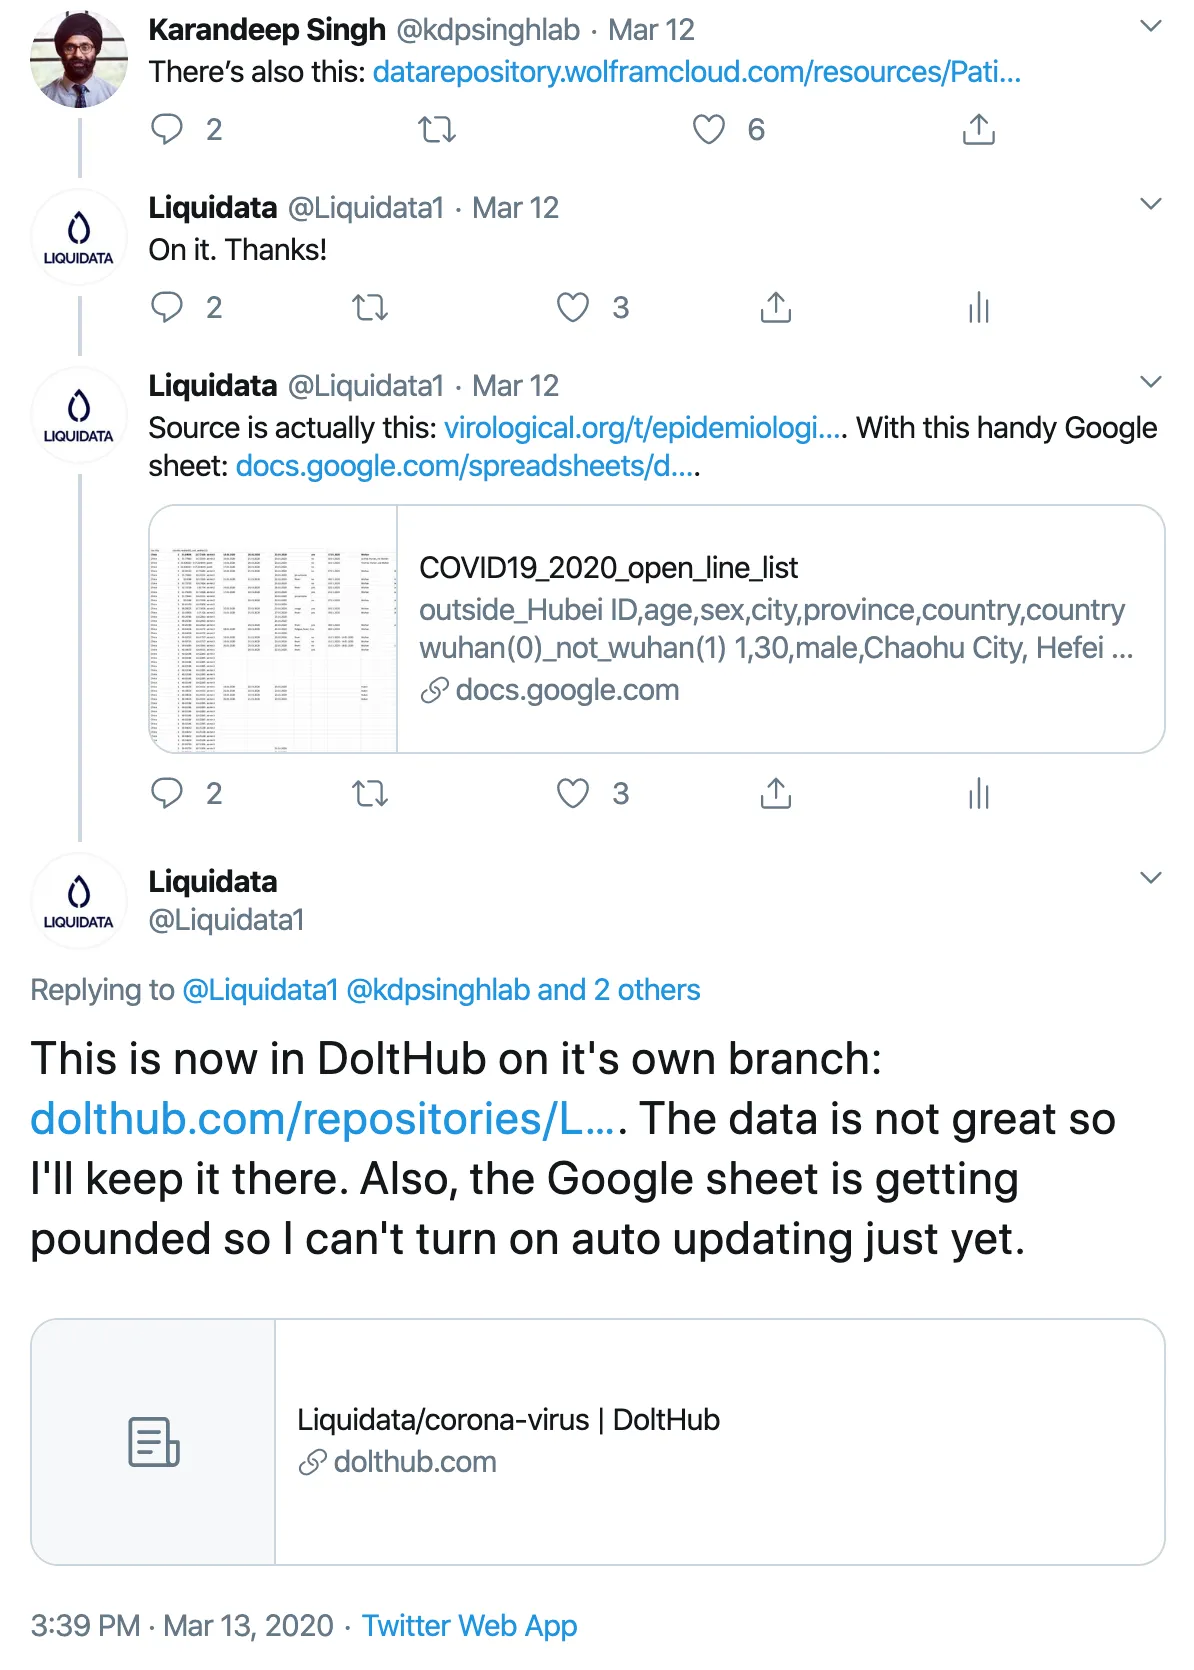
Task: Reply to Karandeep Singh's tweet
Action: [x=167, y=130]
